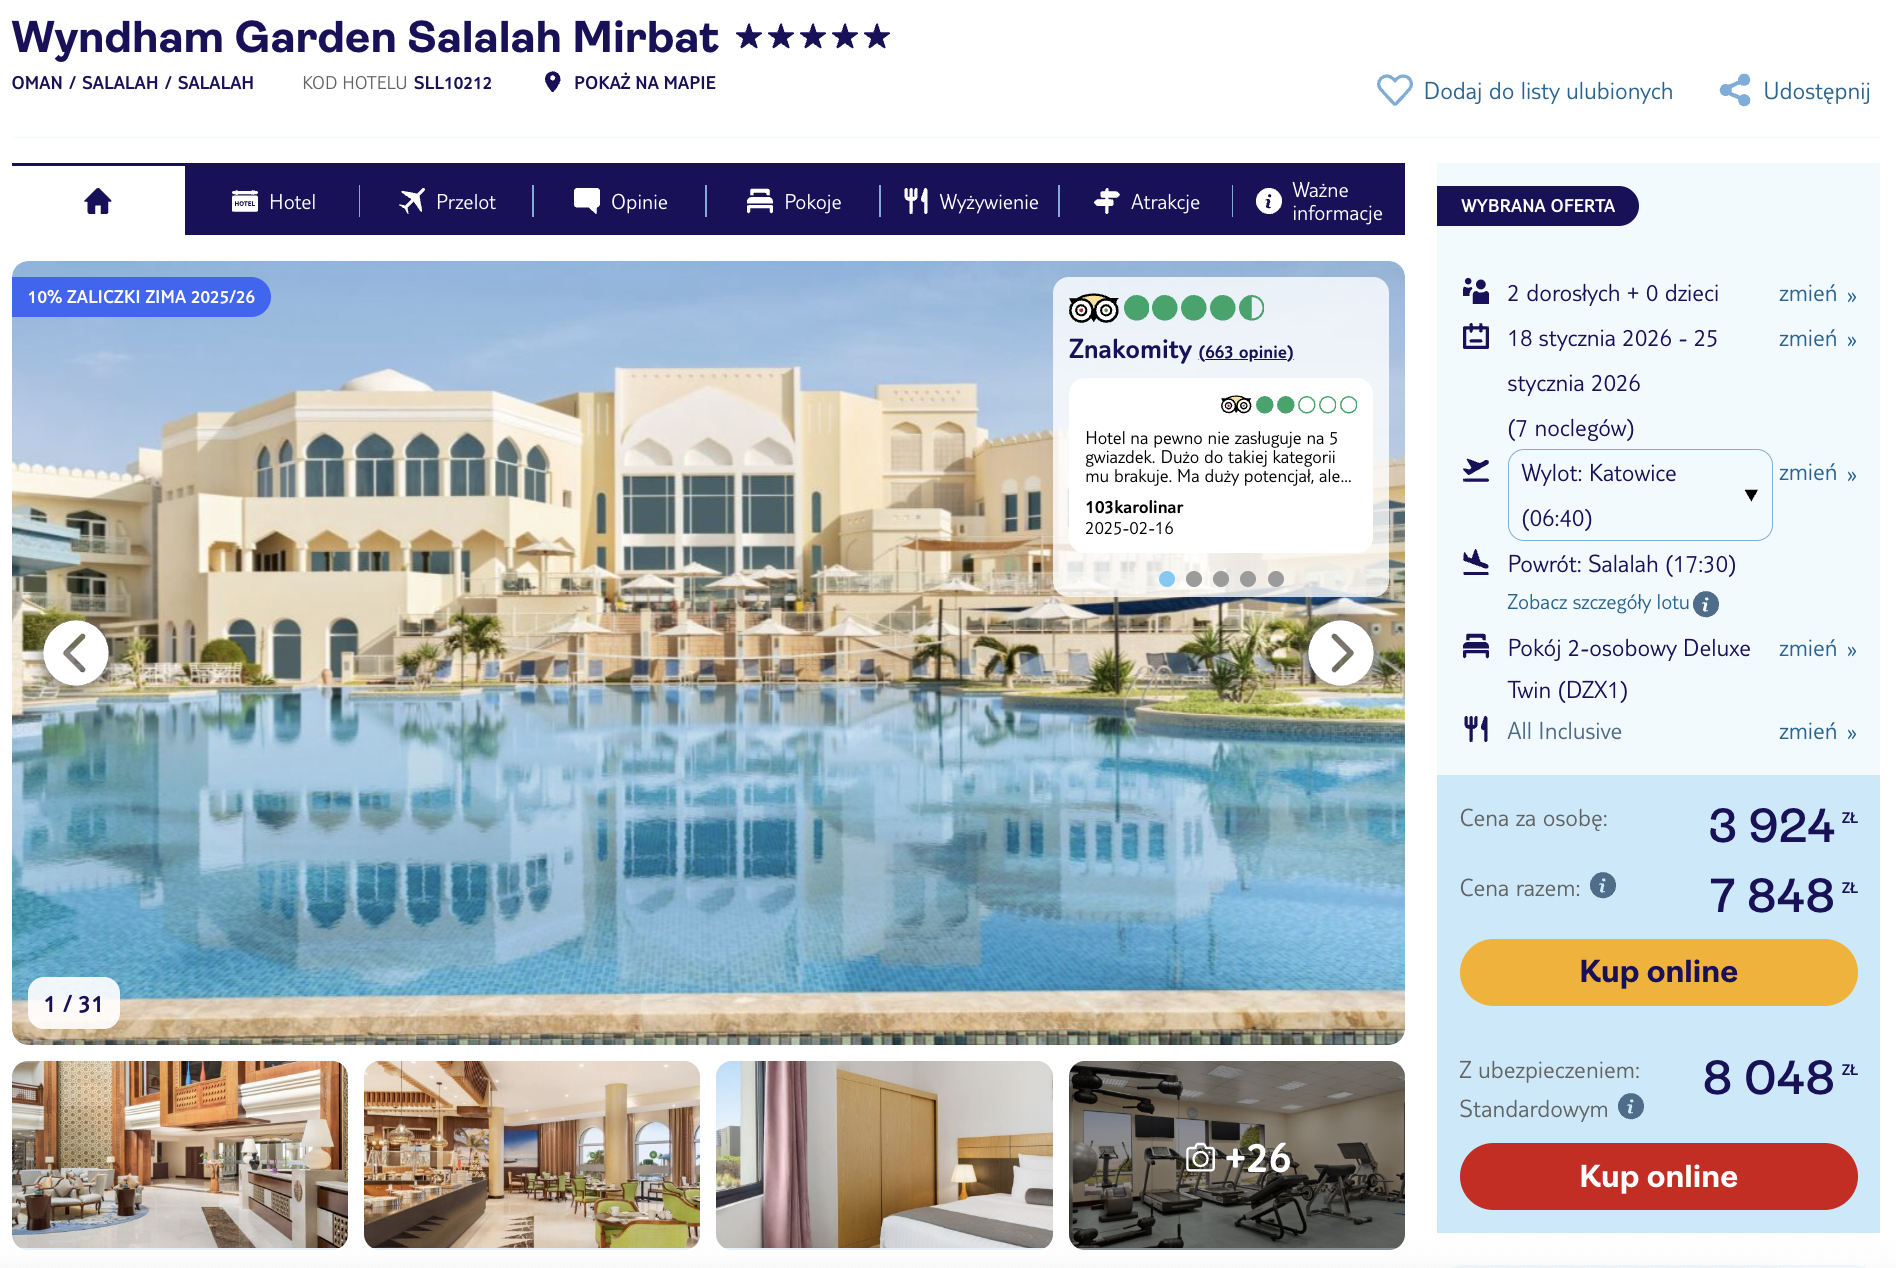The height and width of the screenshot is (1268, 1896).
Task: Click info icon next to Cena razem
Action: [1603, 886]
